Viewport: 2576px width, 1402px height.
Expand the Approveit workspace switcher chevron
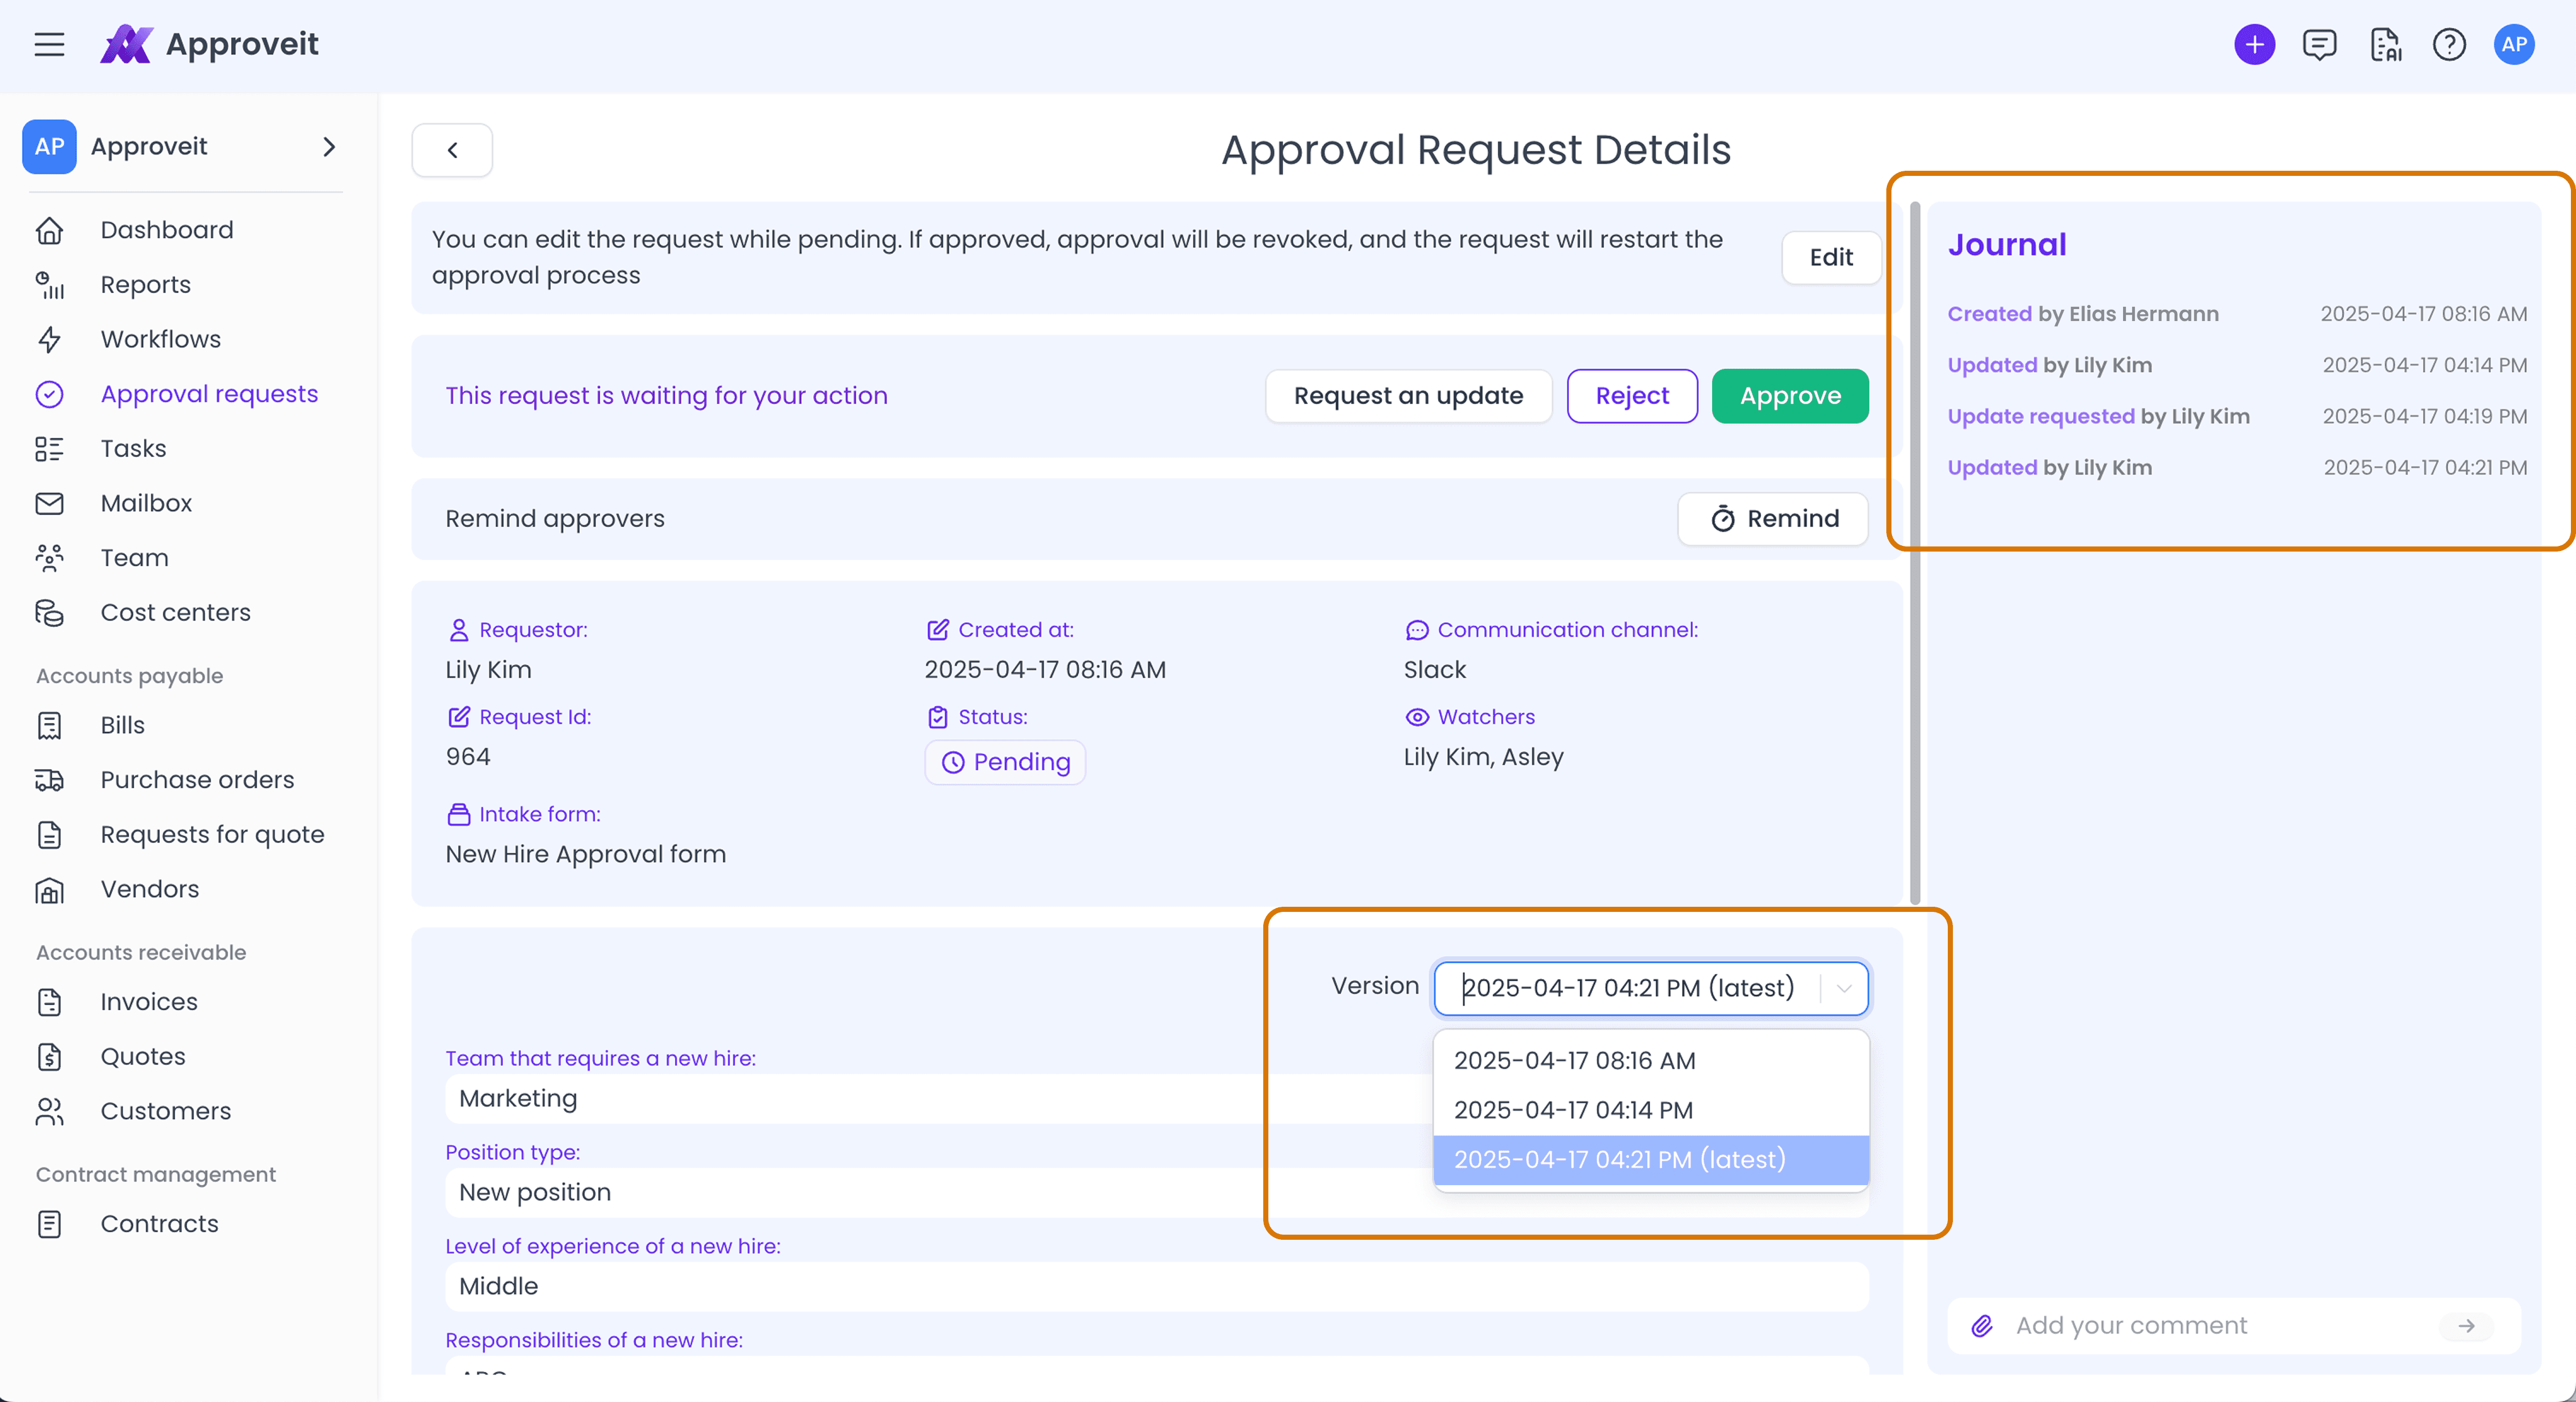(x=329, y=147)
